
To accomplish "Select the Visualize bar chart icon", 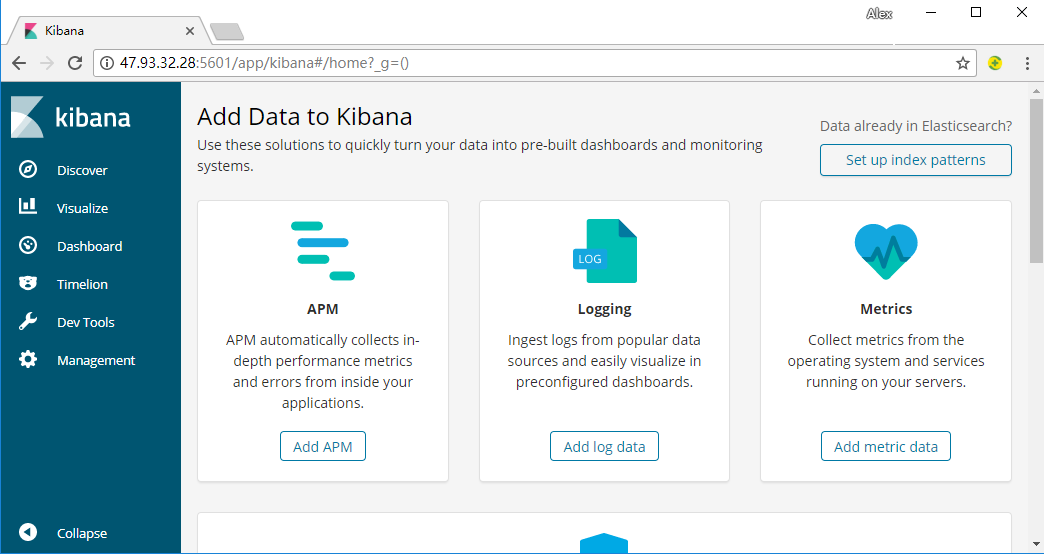I will (27, 206).
